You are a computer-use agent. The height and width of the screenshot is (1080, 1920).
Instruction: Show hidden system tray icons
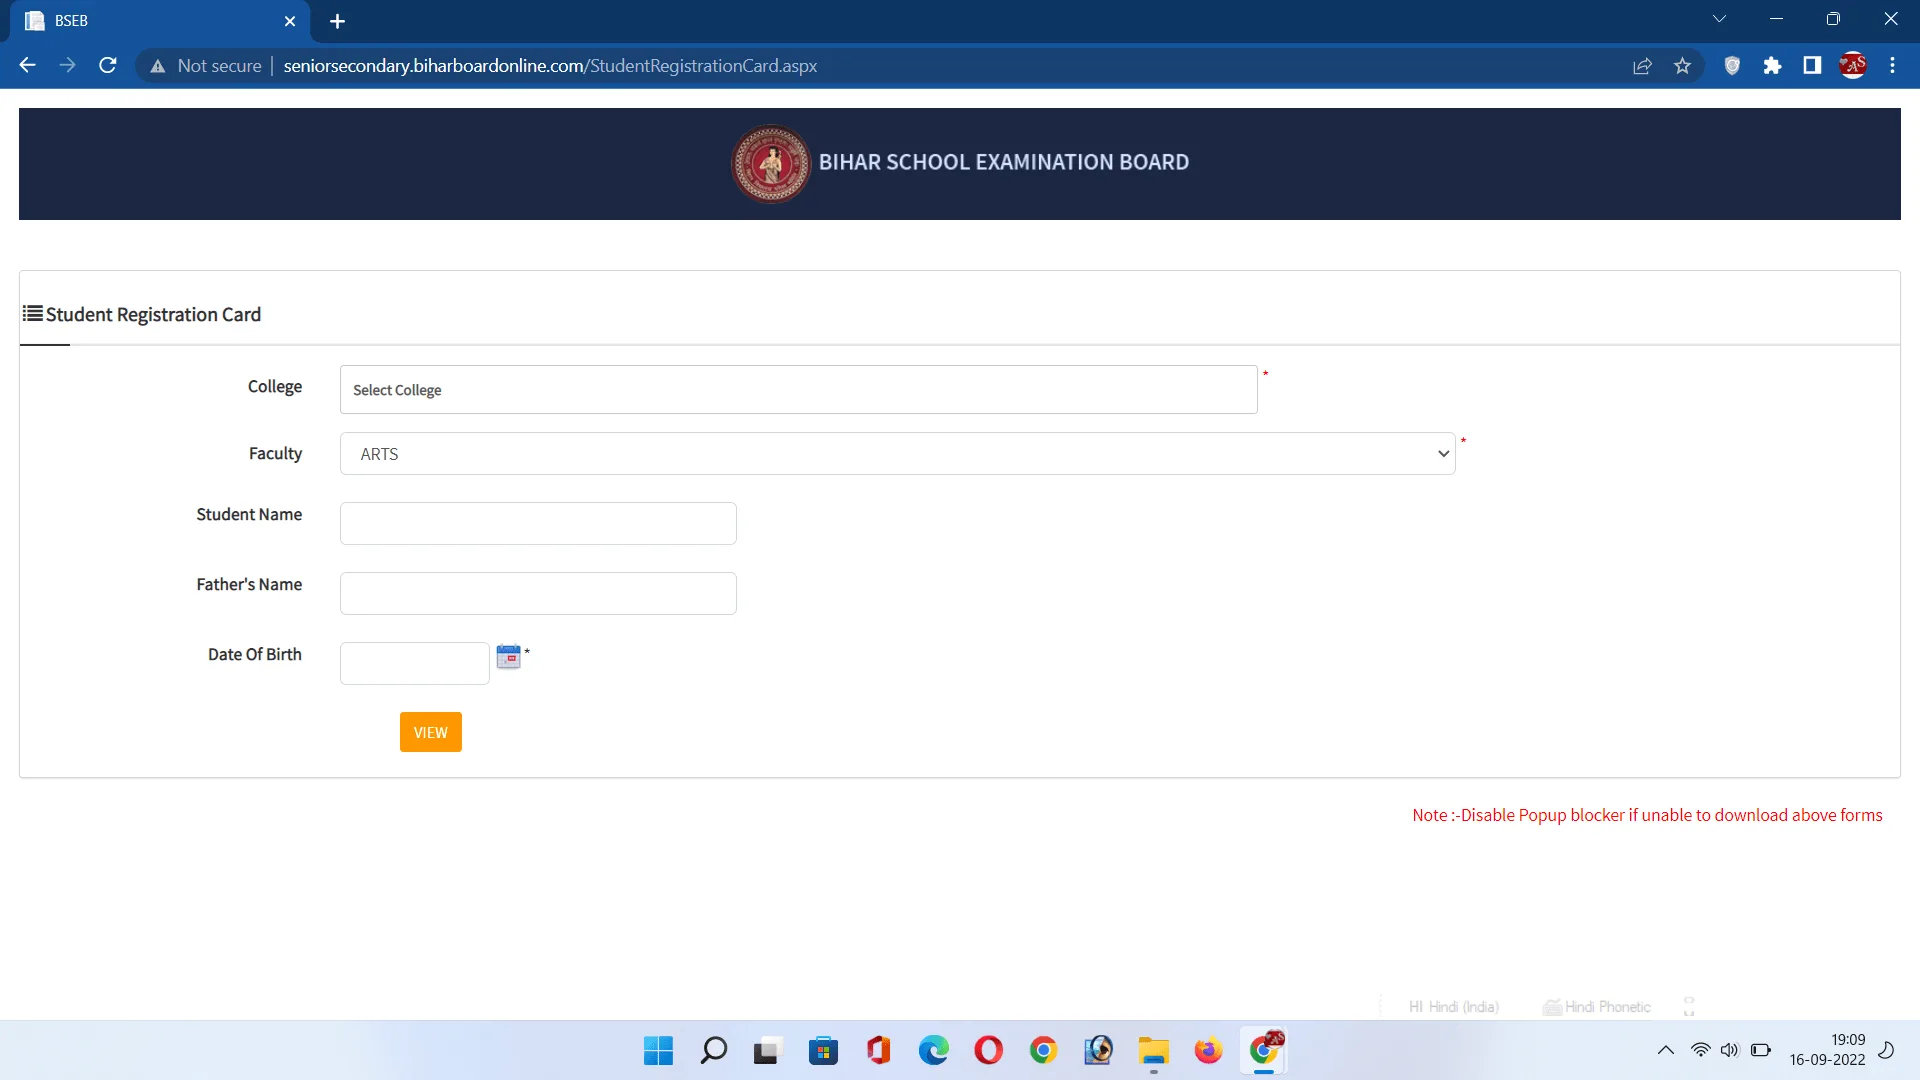1665,1050
